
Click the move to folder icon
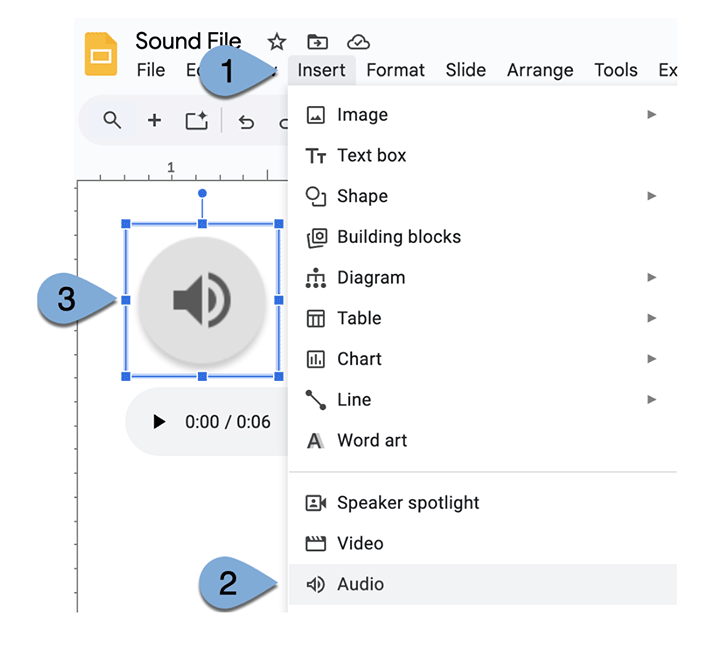(317, 42)
